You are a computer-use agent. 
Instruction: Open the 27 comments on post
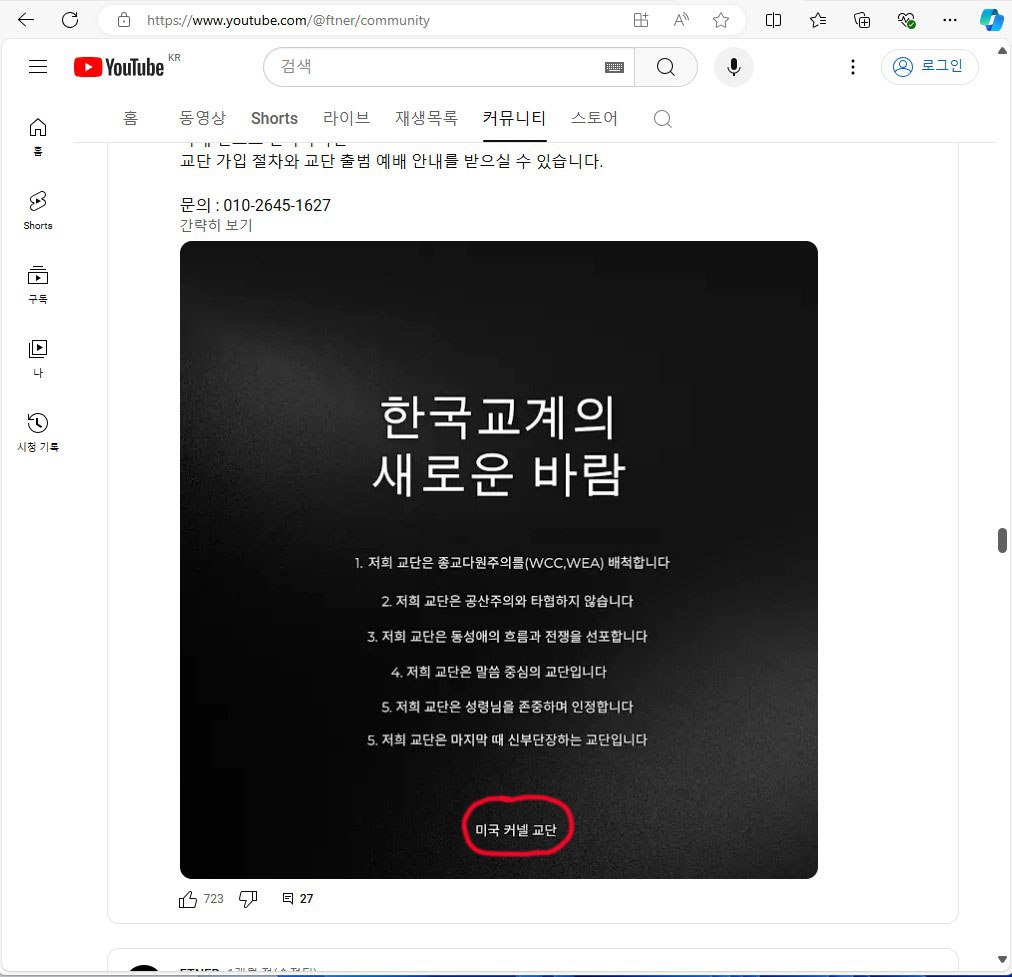point(298,898)
